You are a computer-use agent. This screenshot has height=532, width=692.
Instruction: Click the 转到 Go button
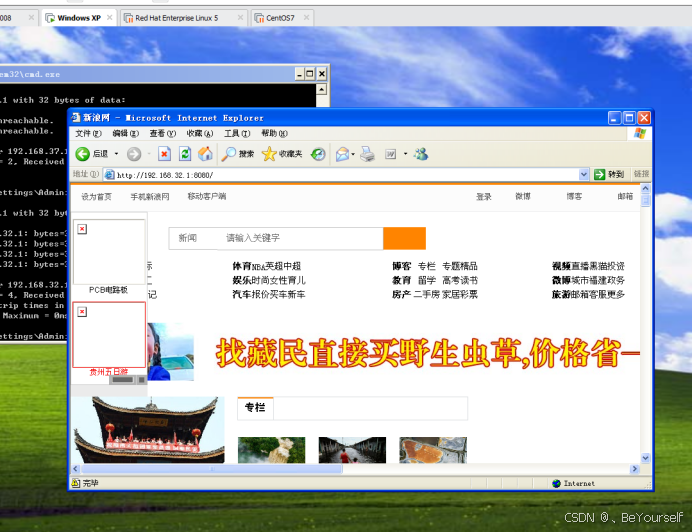609,174
